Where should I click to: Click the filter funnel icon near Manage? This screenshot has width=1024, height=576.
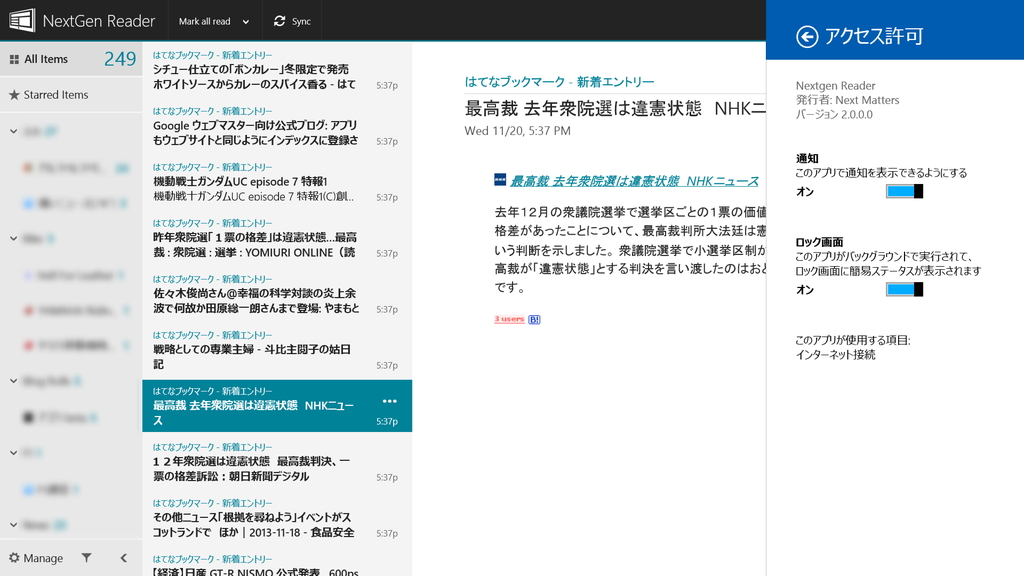pos(89,558)
